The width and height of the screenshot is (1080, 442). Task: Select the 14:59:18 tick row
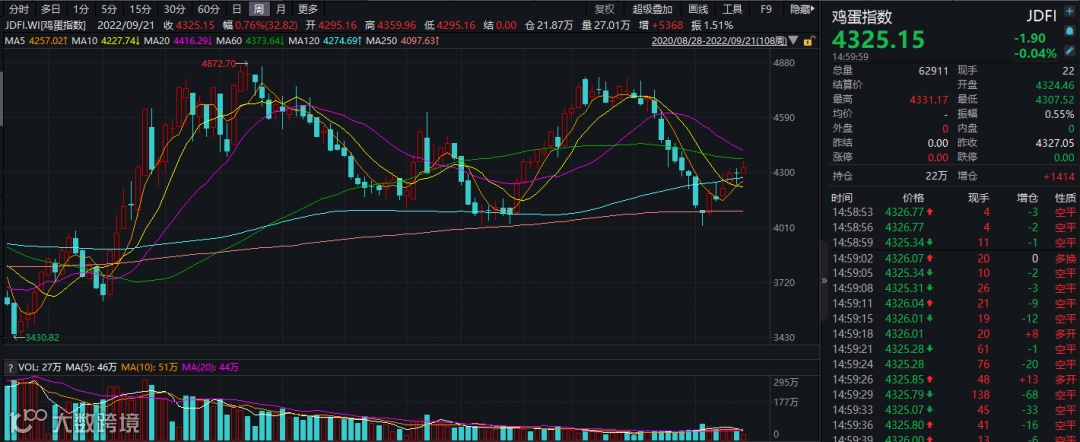tap(953, 333)
